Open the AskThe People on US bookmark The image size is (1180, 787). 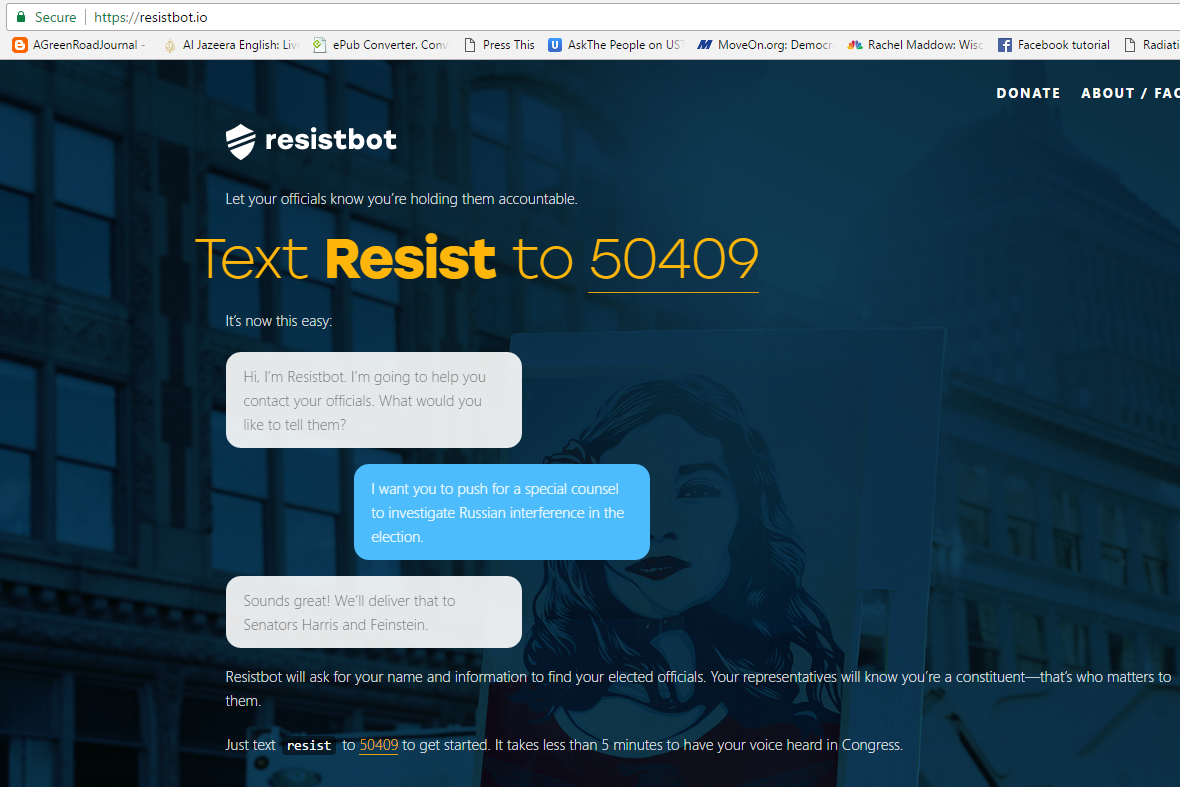click(616, 45)
